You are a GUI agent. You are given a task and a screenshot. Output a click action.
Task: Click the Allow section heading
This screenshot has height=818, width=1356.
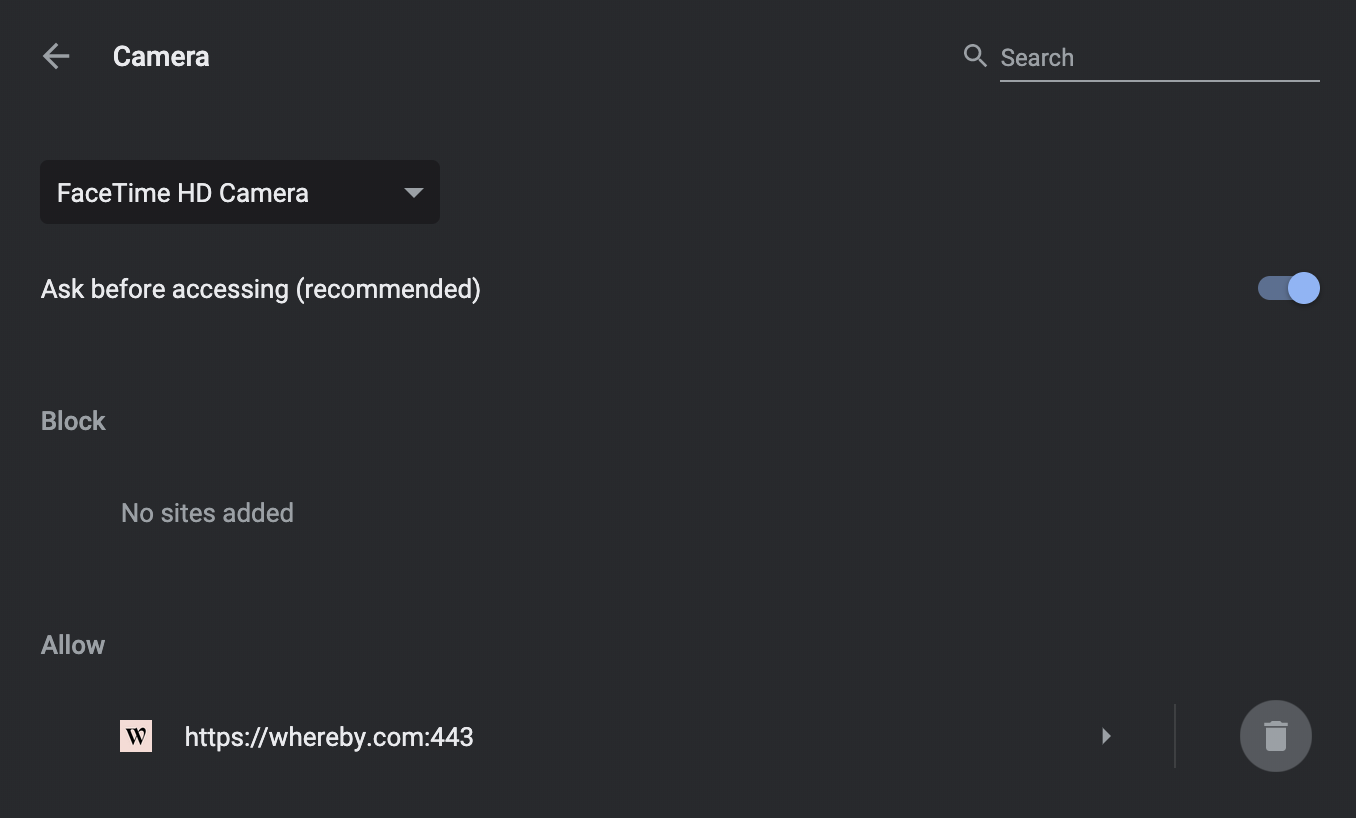[73, 645]
